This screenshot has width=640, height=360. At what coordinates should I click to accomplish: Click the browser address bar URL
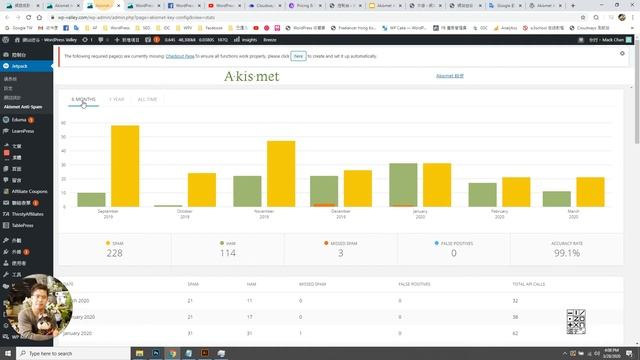[136, 18]
